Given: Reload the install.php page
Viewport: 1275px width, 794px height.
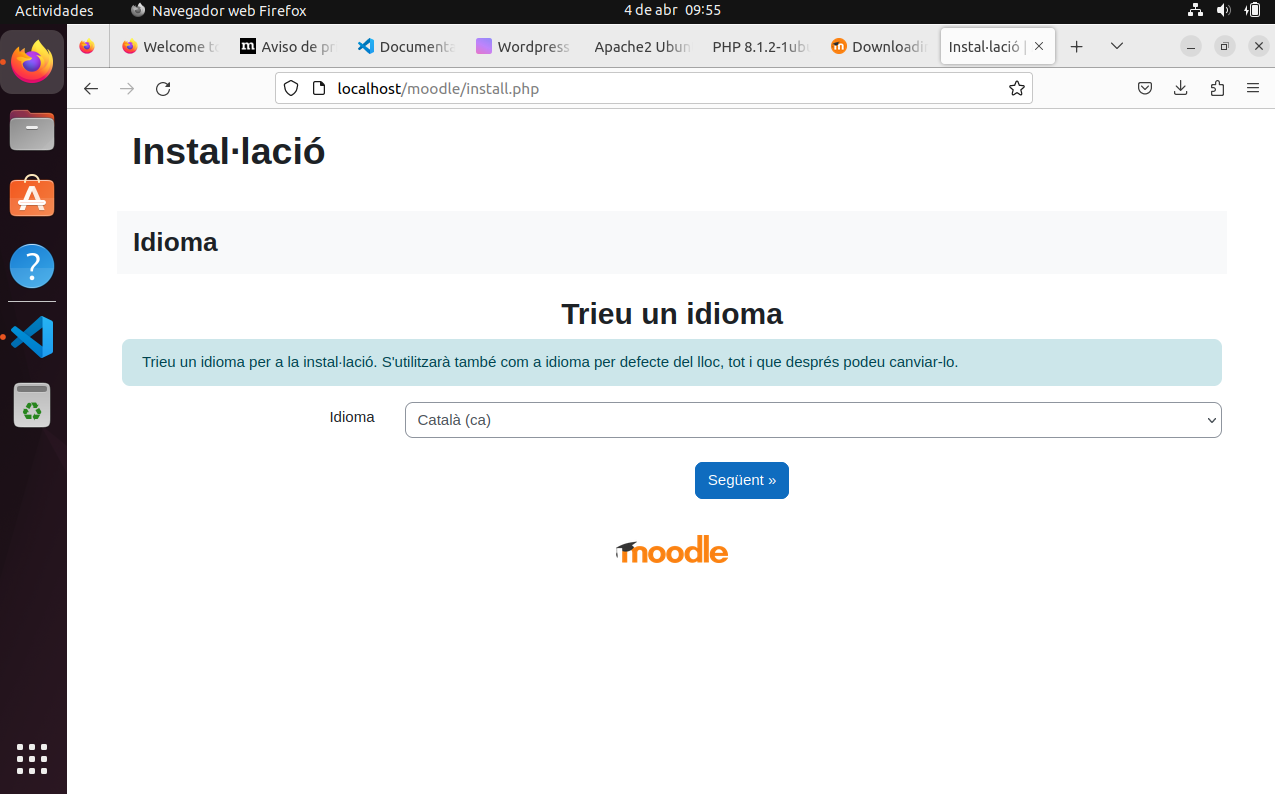Looking at the screenshot, I should point(163,88).
